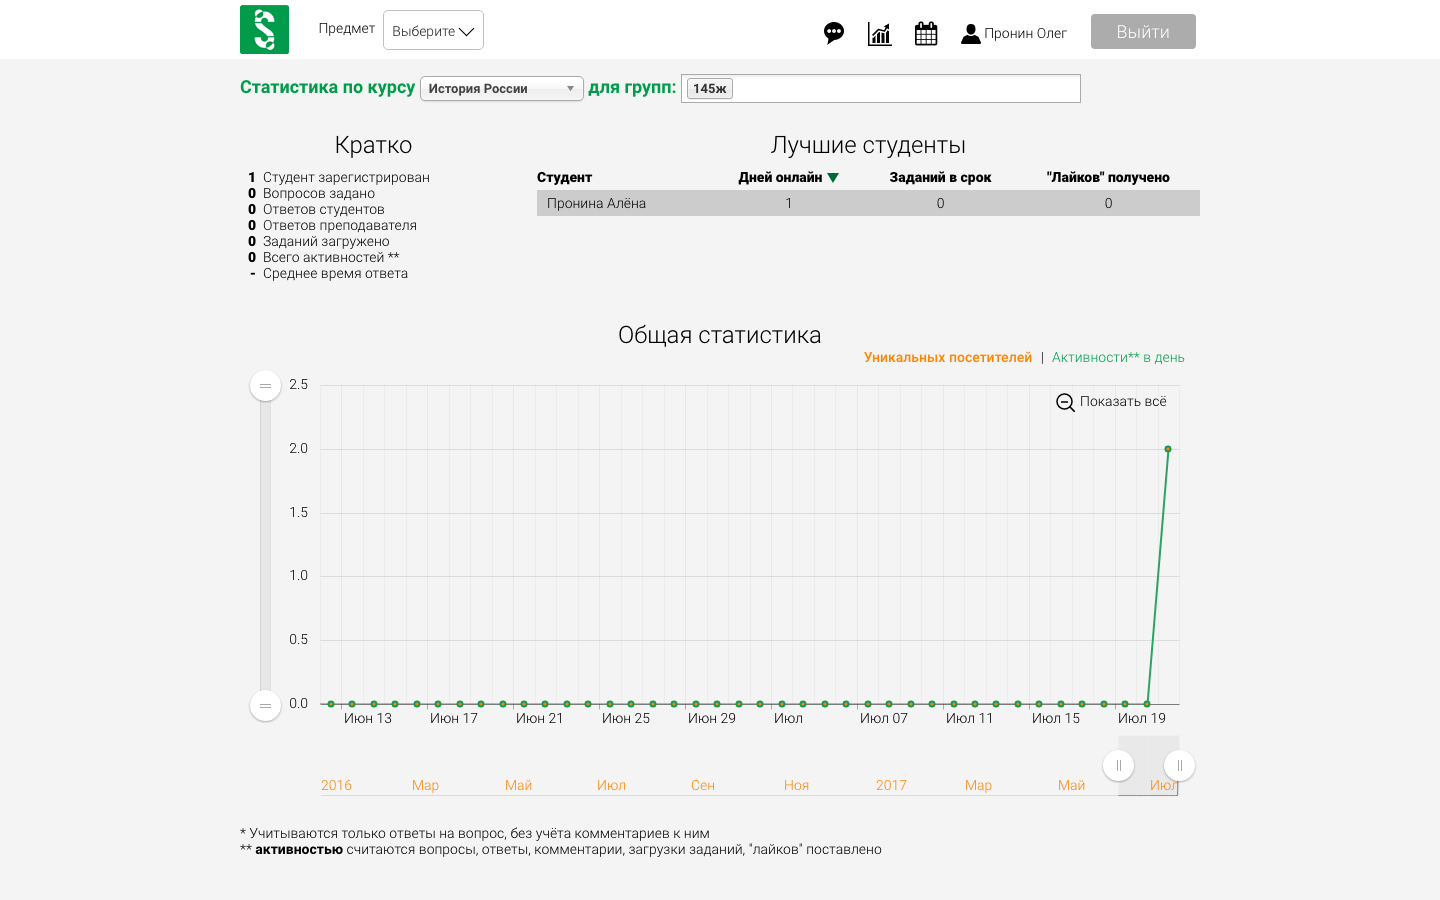Click the left timeline range handle
The width and height of the screenshot is (1440, 900).
click(x=1118, y=766)
